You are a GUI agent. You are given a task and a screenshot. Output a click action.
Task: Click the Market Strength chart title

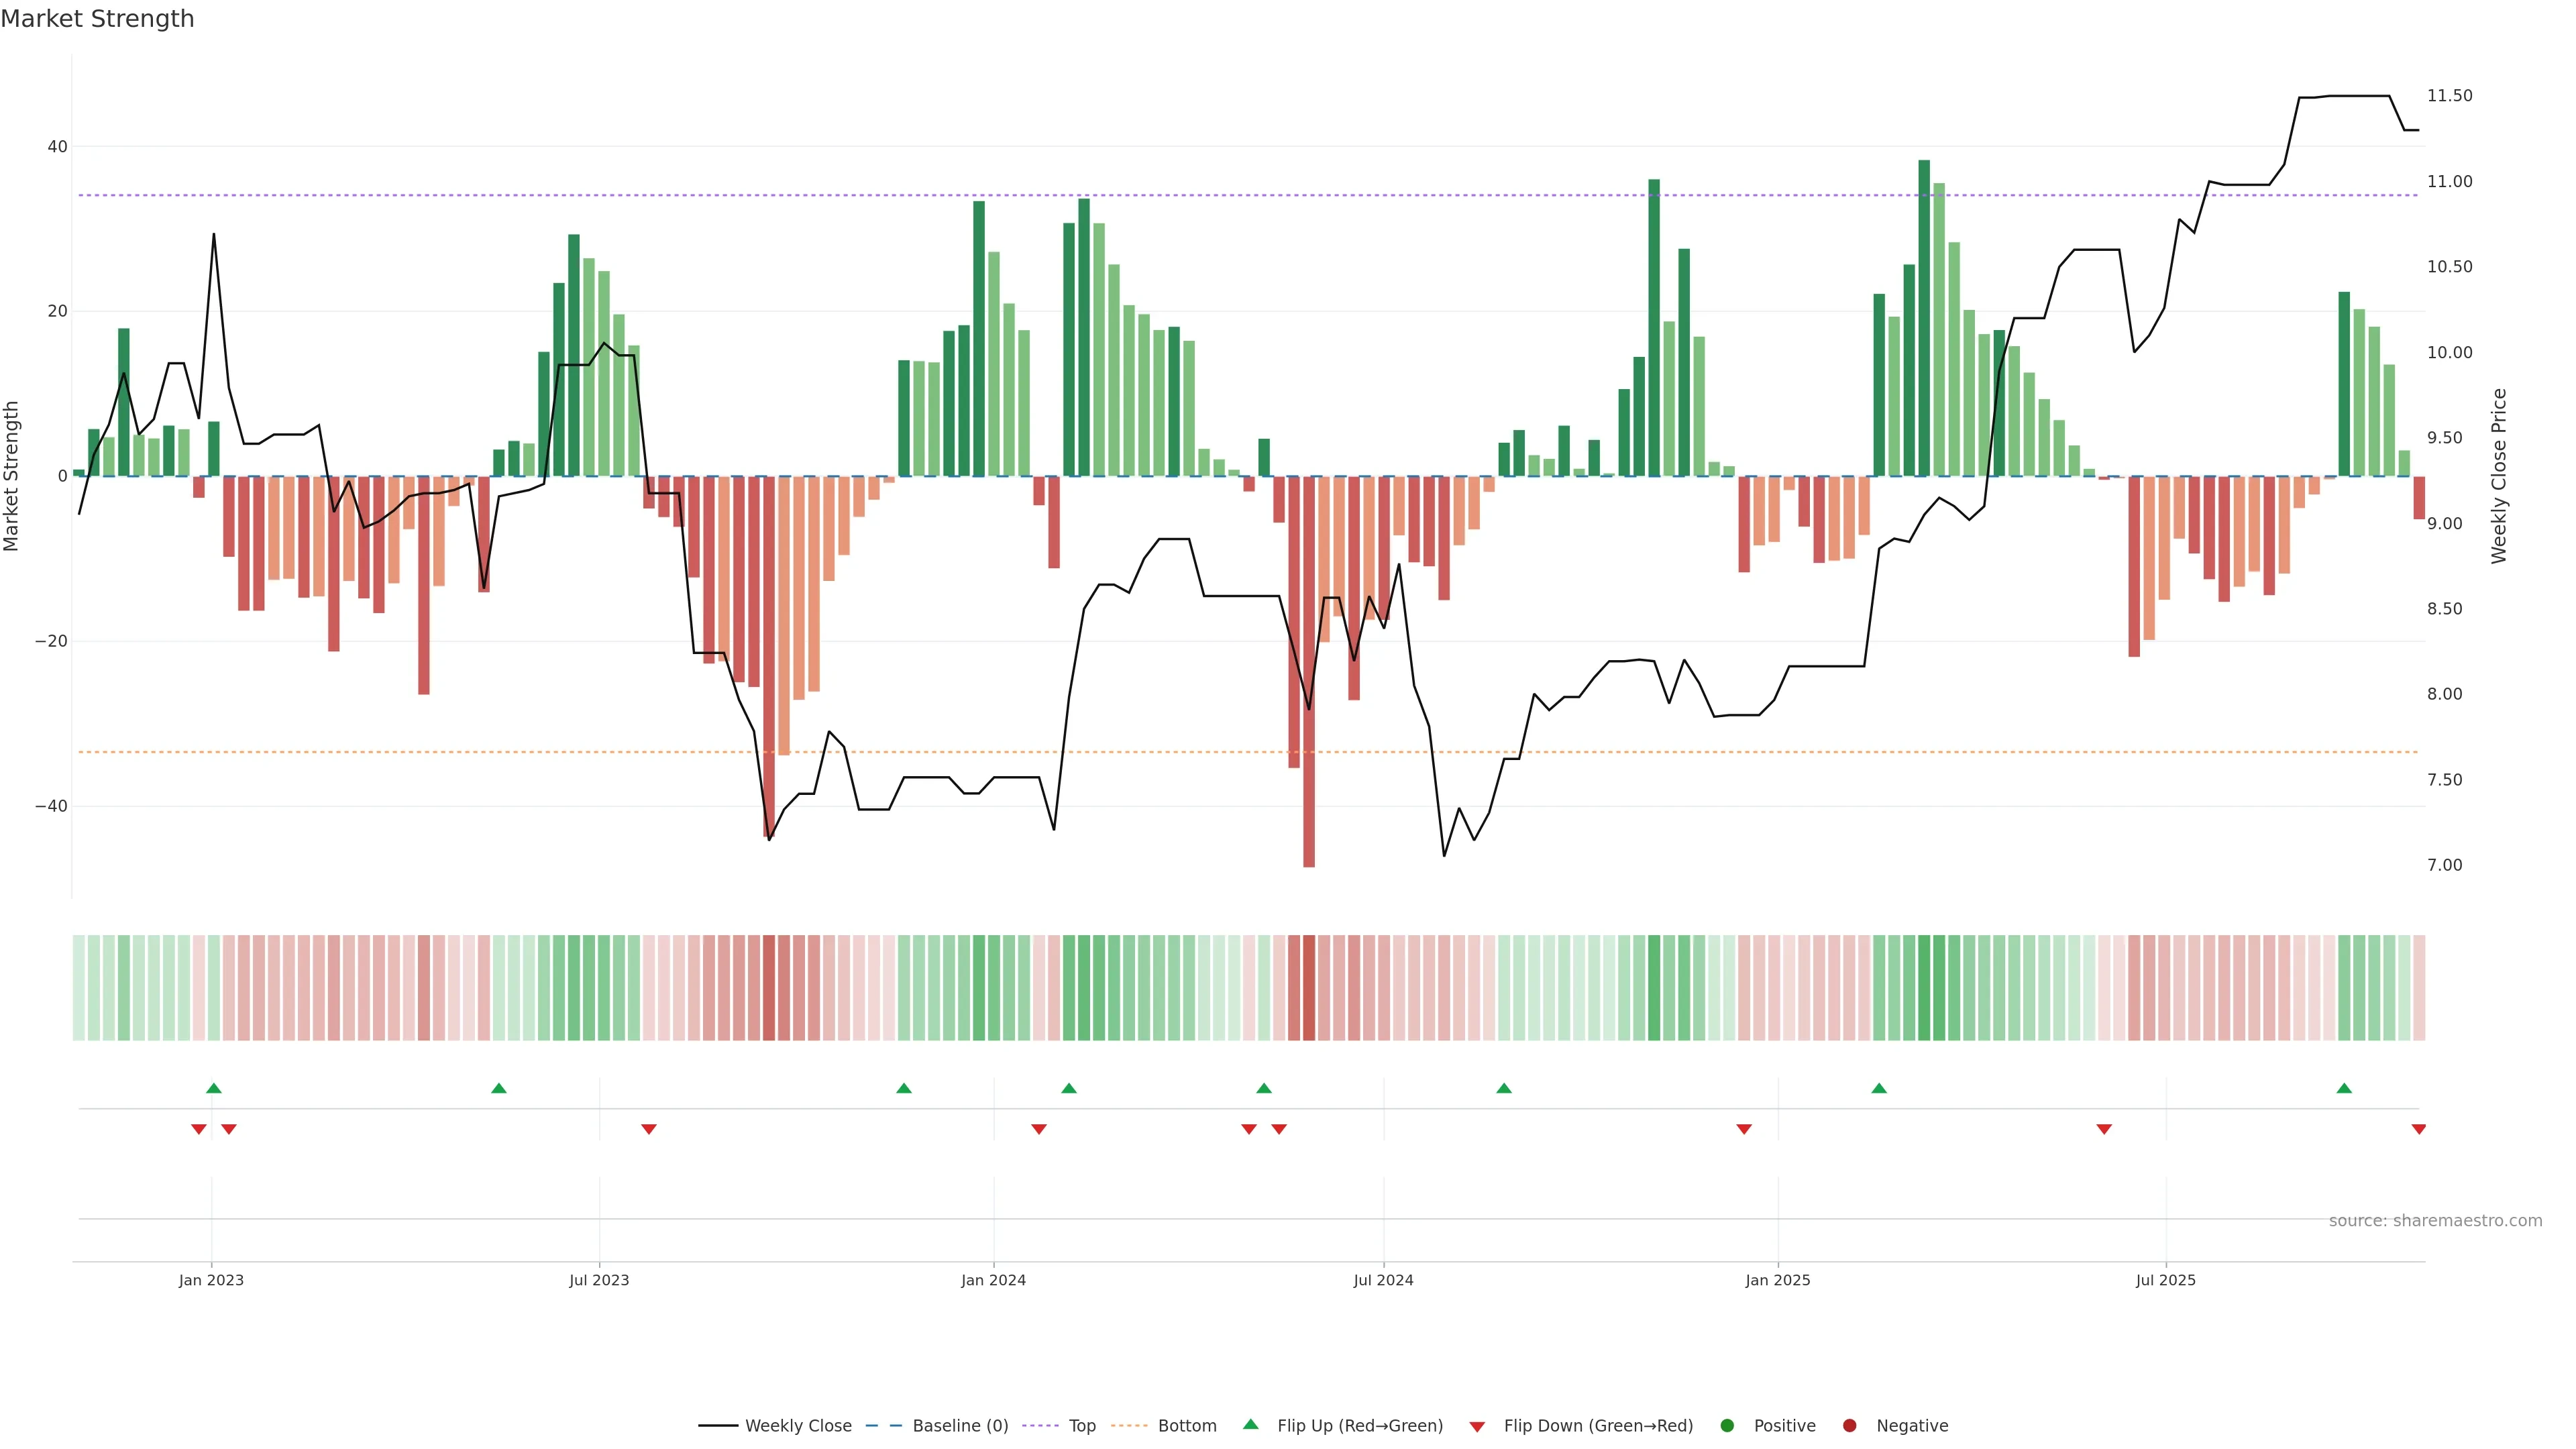(98, 19)
